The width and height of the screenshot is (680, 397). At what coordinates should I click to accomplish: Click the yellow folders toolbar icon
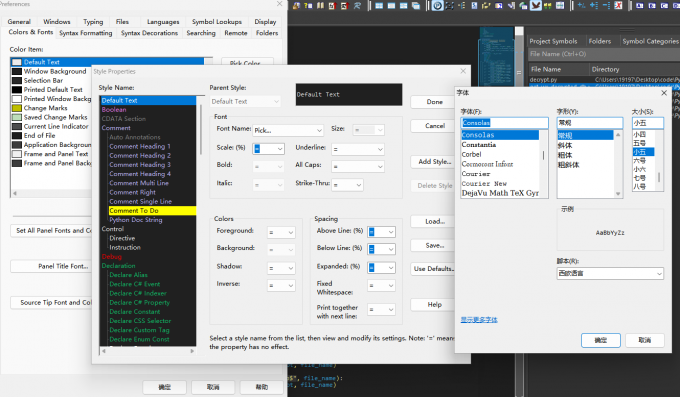(486, 6)
